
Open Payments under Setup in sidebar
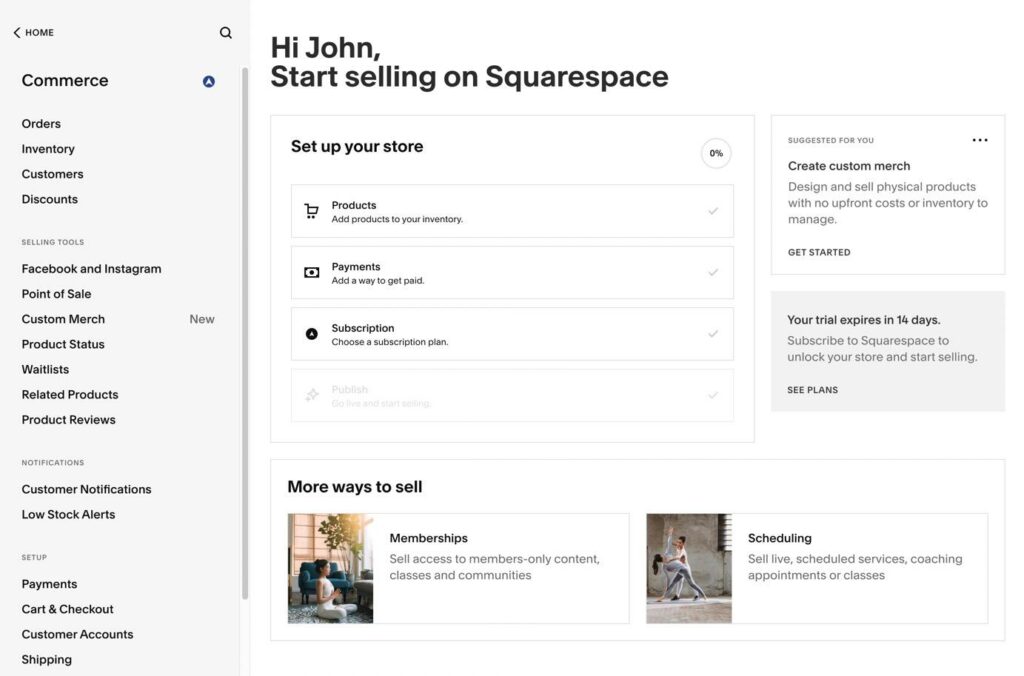click(x=49, y=584)
